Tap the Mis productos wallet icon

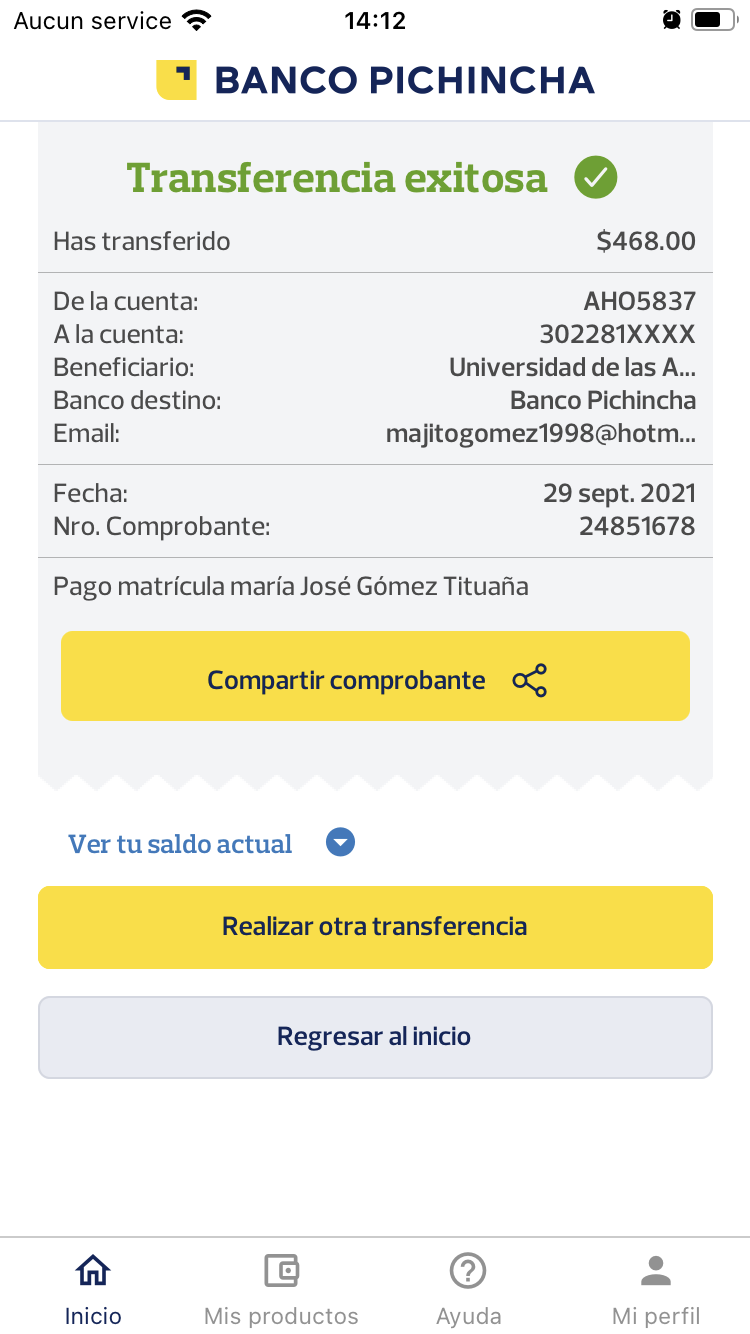pyautogui.click(x=281, y=1271)
